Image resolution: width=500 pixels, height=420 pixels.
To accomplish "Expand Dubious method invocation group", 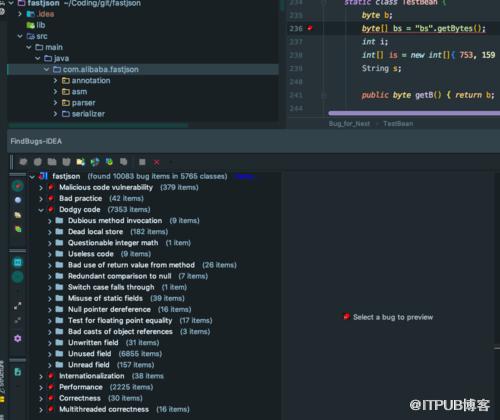I will click(50, 221).
